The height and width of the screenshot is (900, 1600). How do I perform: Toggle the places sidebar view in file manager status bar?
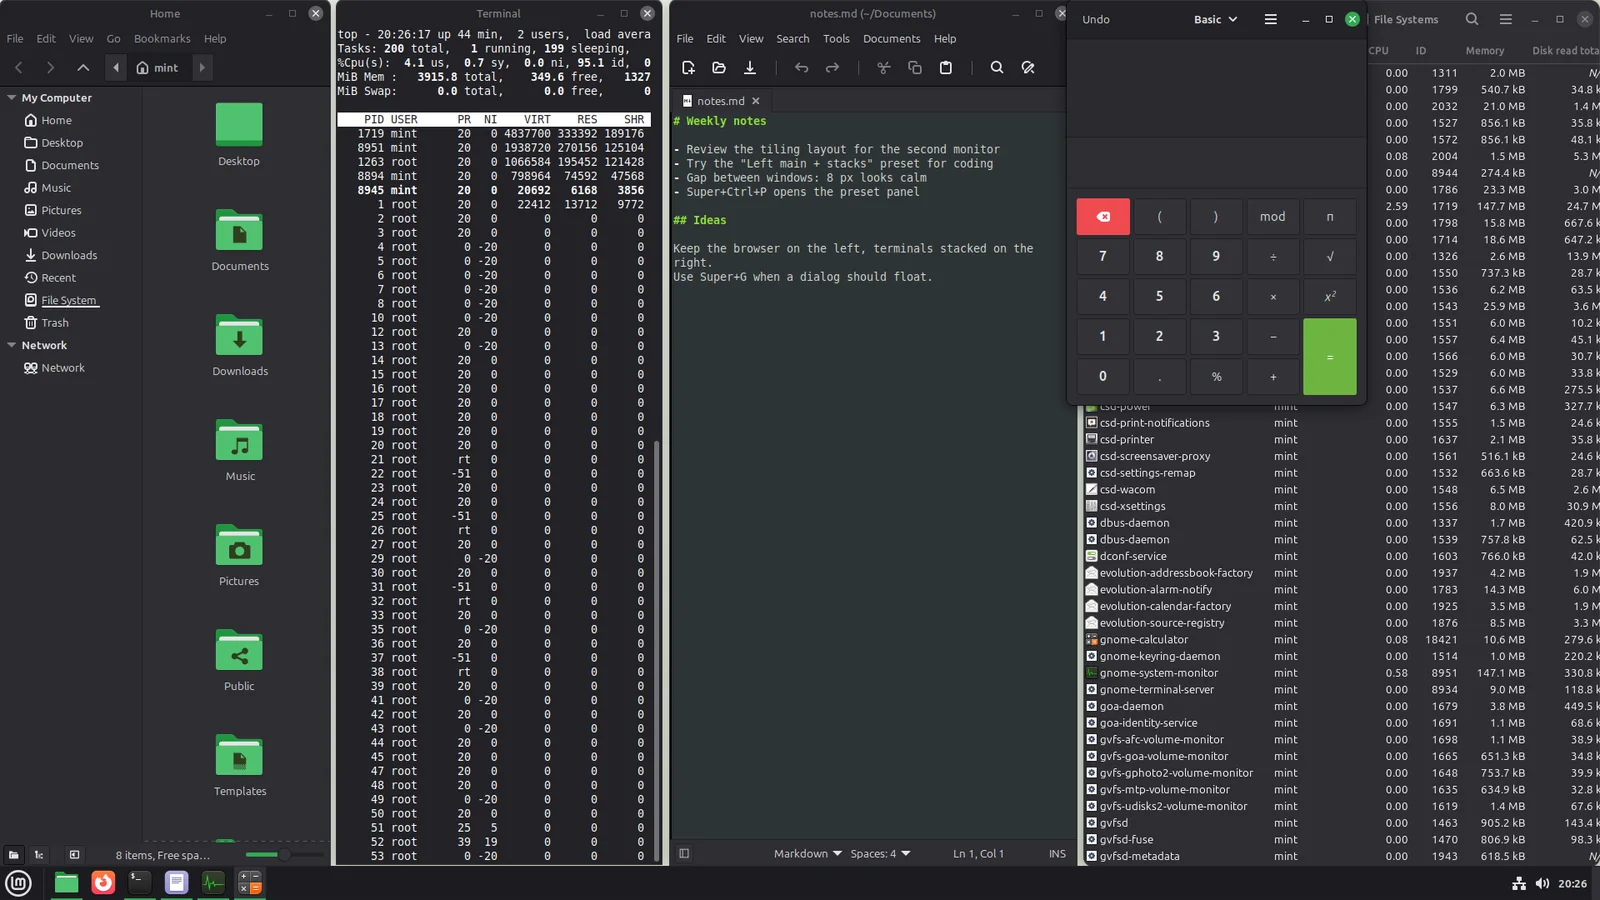[13, 855]
